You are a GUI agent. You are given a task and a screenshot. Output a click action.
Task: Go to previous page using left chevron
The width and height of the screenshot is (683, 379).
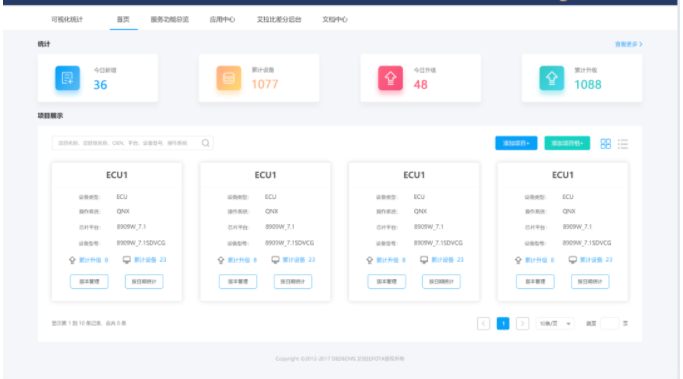coord(484,323)
